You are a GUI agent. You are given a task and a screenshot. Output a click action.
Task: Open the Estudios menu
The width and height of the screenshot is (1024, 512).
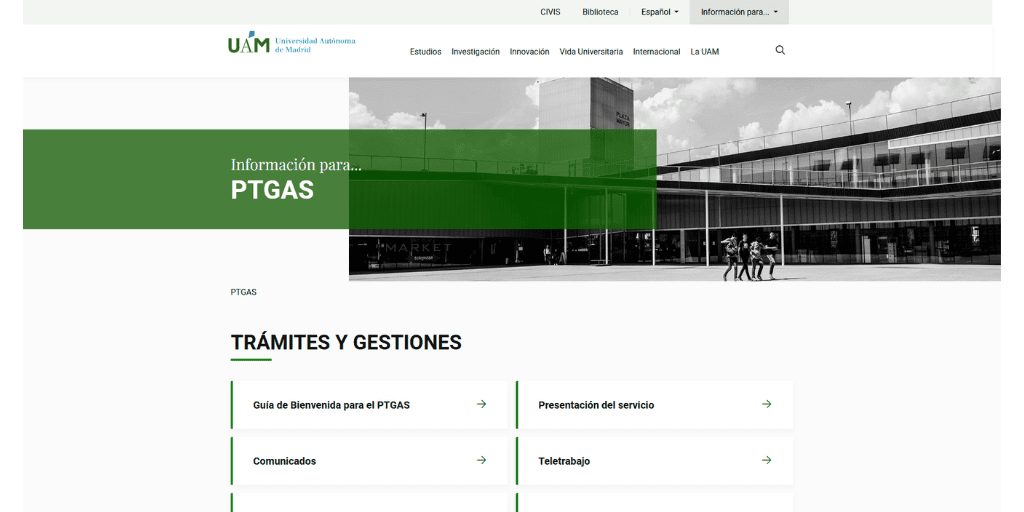[426, 52]
